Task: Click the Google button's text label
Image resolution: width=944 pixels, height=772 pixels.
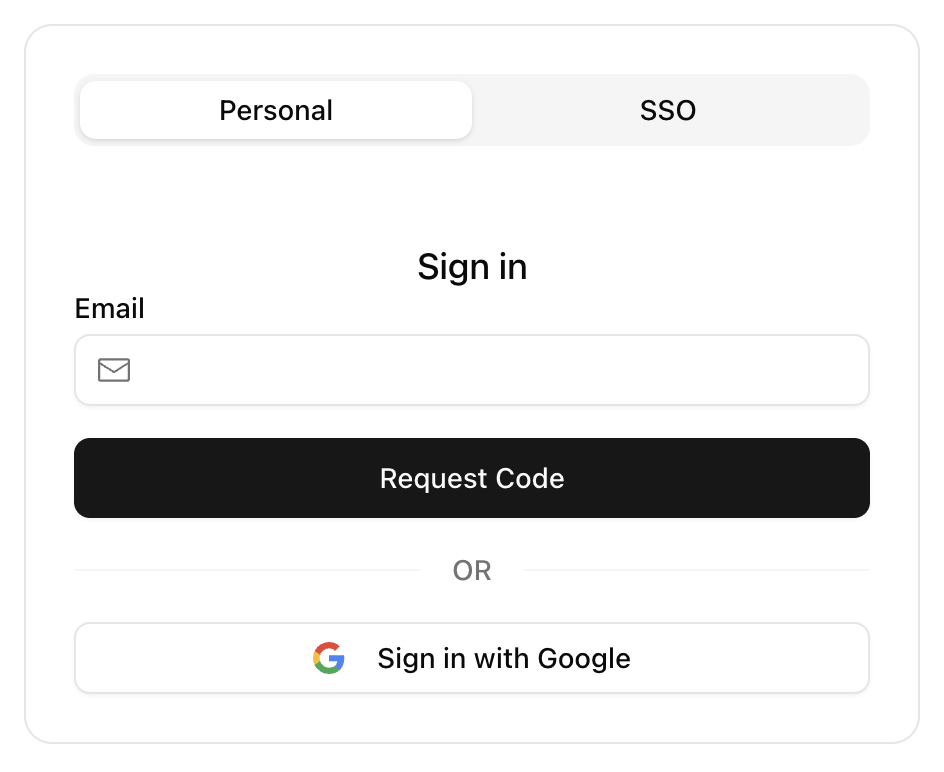Action: pyautogui.click(x=504, y=659)
